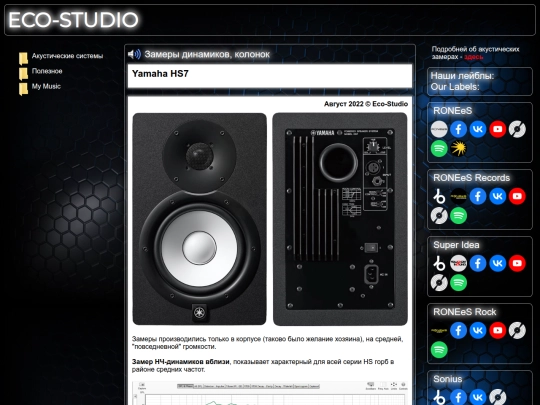Open the Yamaha HS7 rear panel photo
Screen dimensions: 540x405
point(340,219)
